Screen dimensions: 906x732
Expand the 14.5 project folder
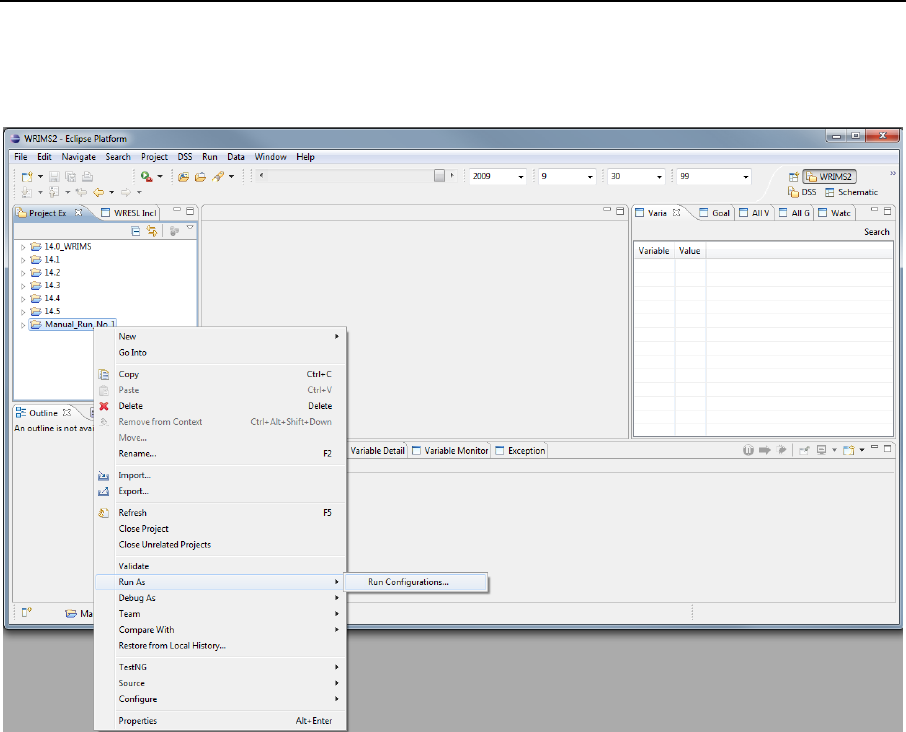tap(23, 312)
